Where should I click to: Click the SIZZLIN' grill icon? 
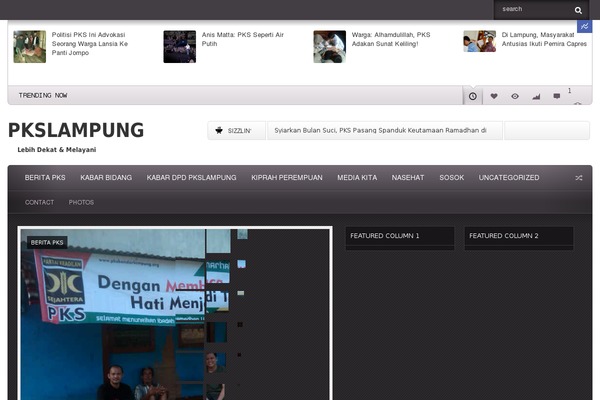pyautogui.click(x=219, y=131)
